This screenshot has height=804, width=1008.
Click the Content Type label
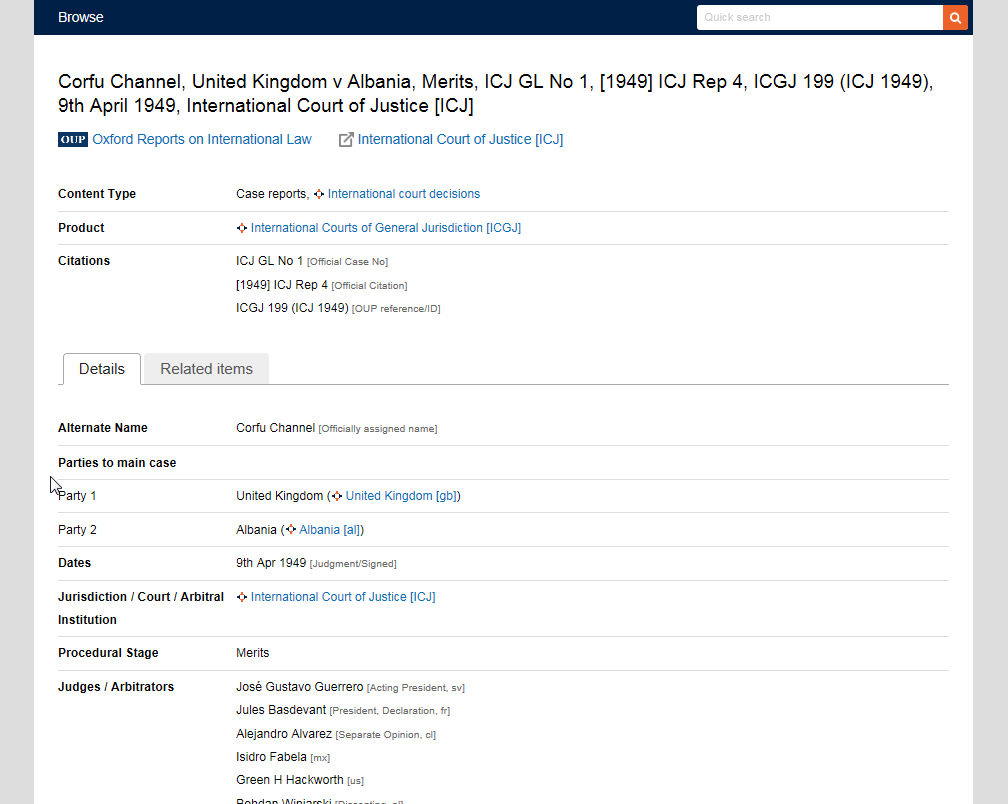pos(97,194)
